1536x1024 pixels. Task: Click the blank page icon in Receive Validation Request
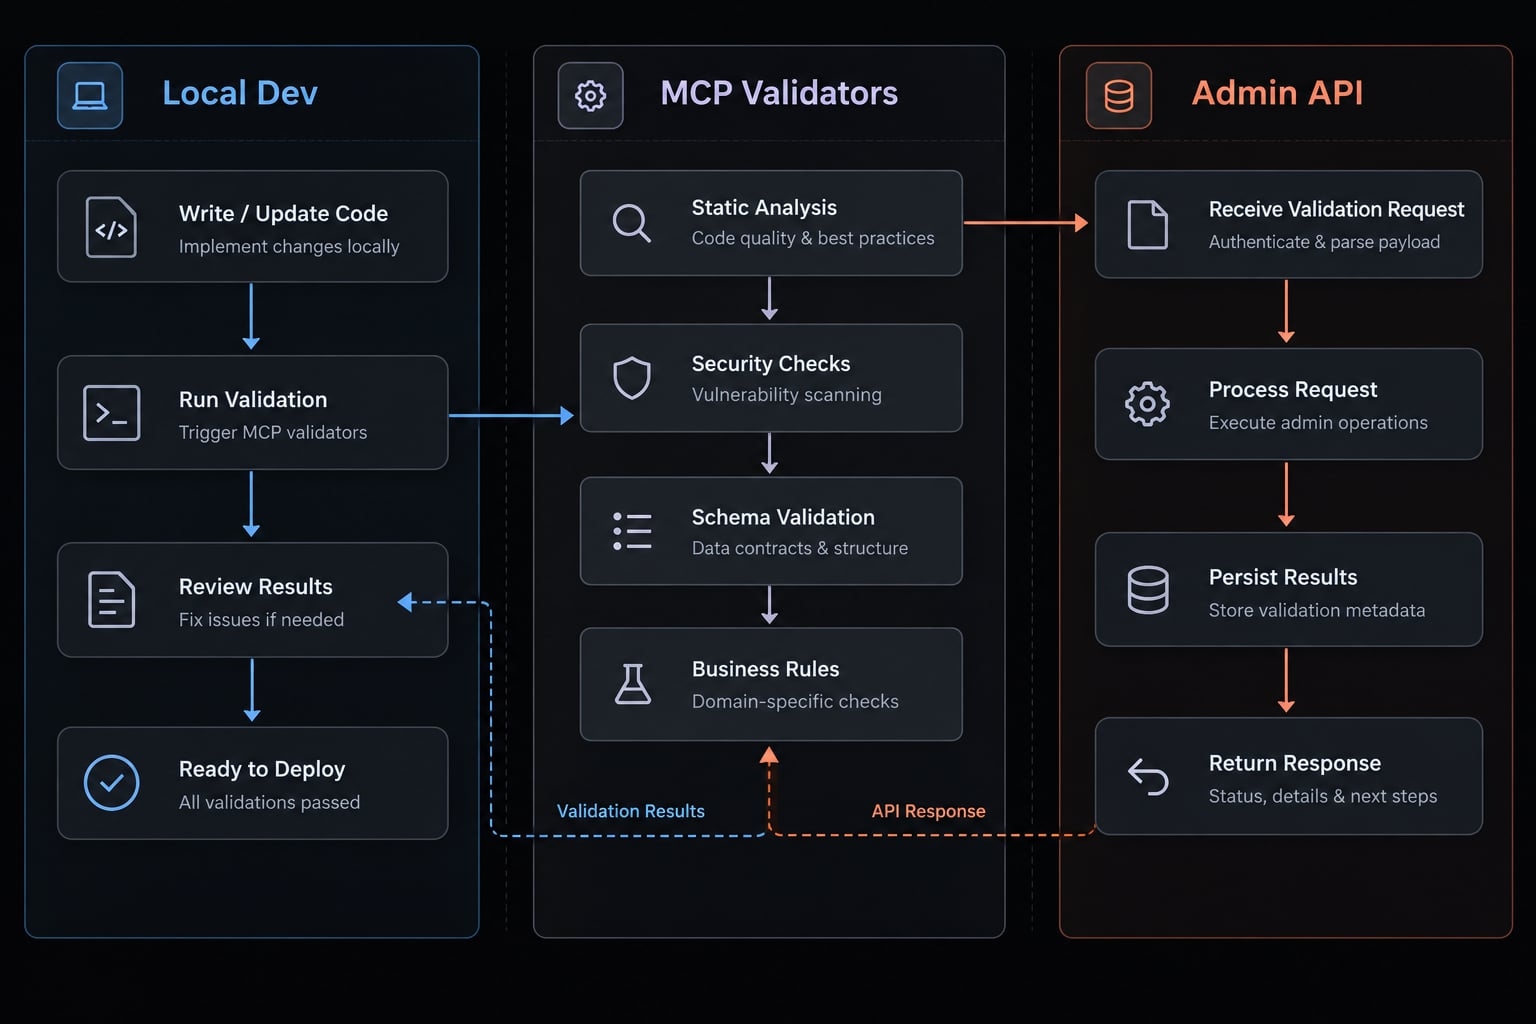point(1147,224)
